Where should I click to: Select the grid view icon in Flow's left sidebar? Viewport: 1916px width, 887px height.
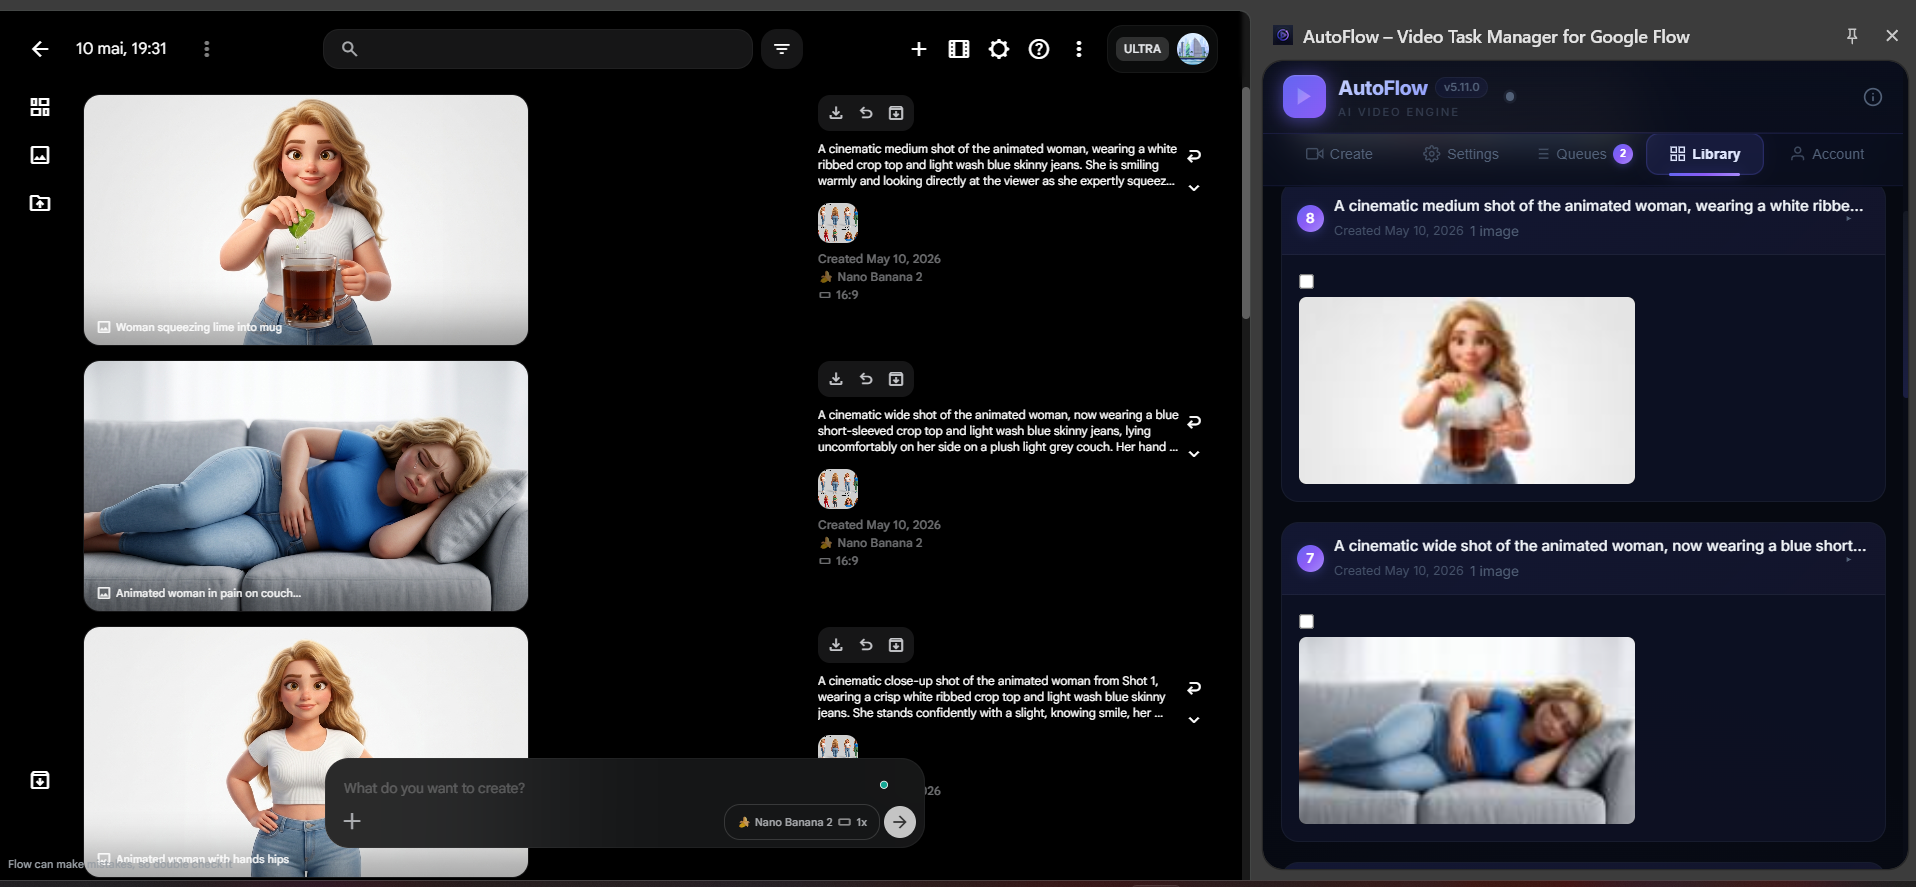coord(40,107)
